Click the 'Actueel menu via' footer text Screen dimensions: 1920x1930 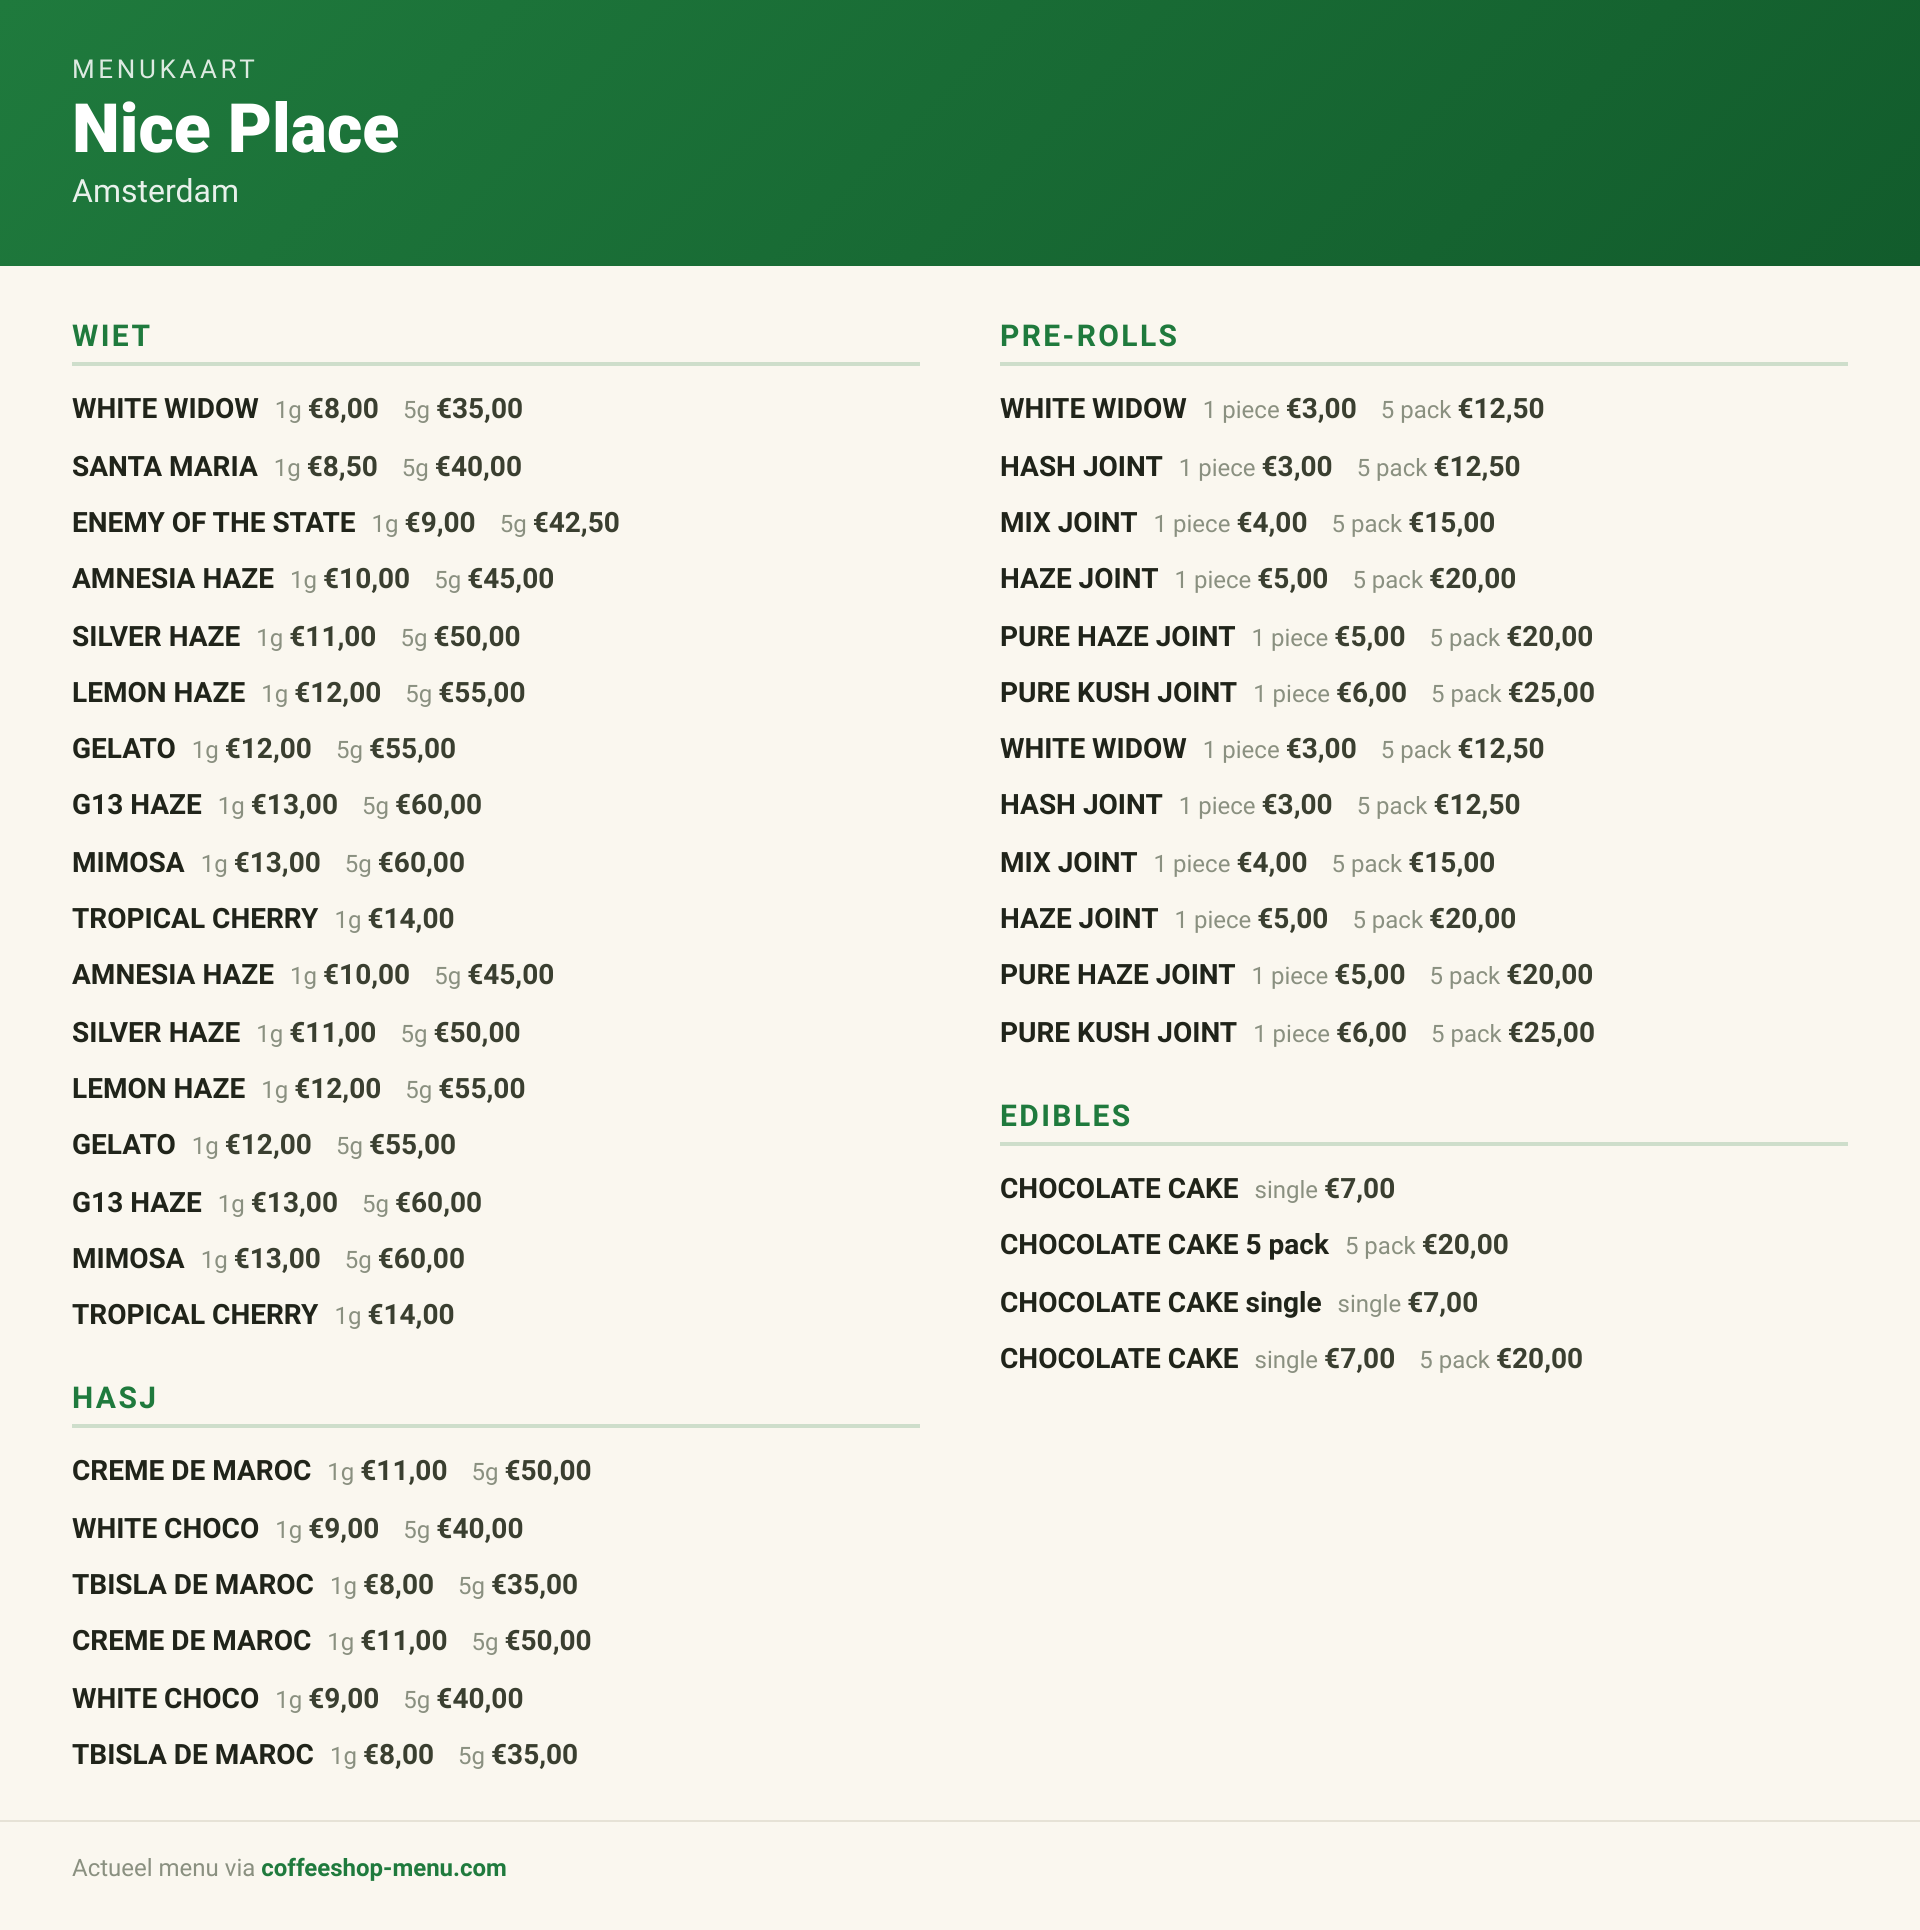pos(164,1868)
